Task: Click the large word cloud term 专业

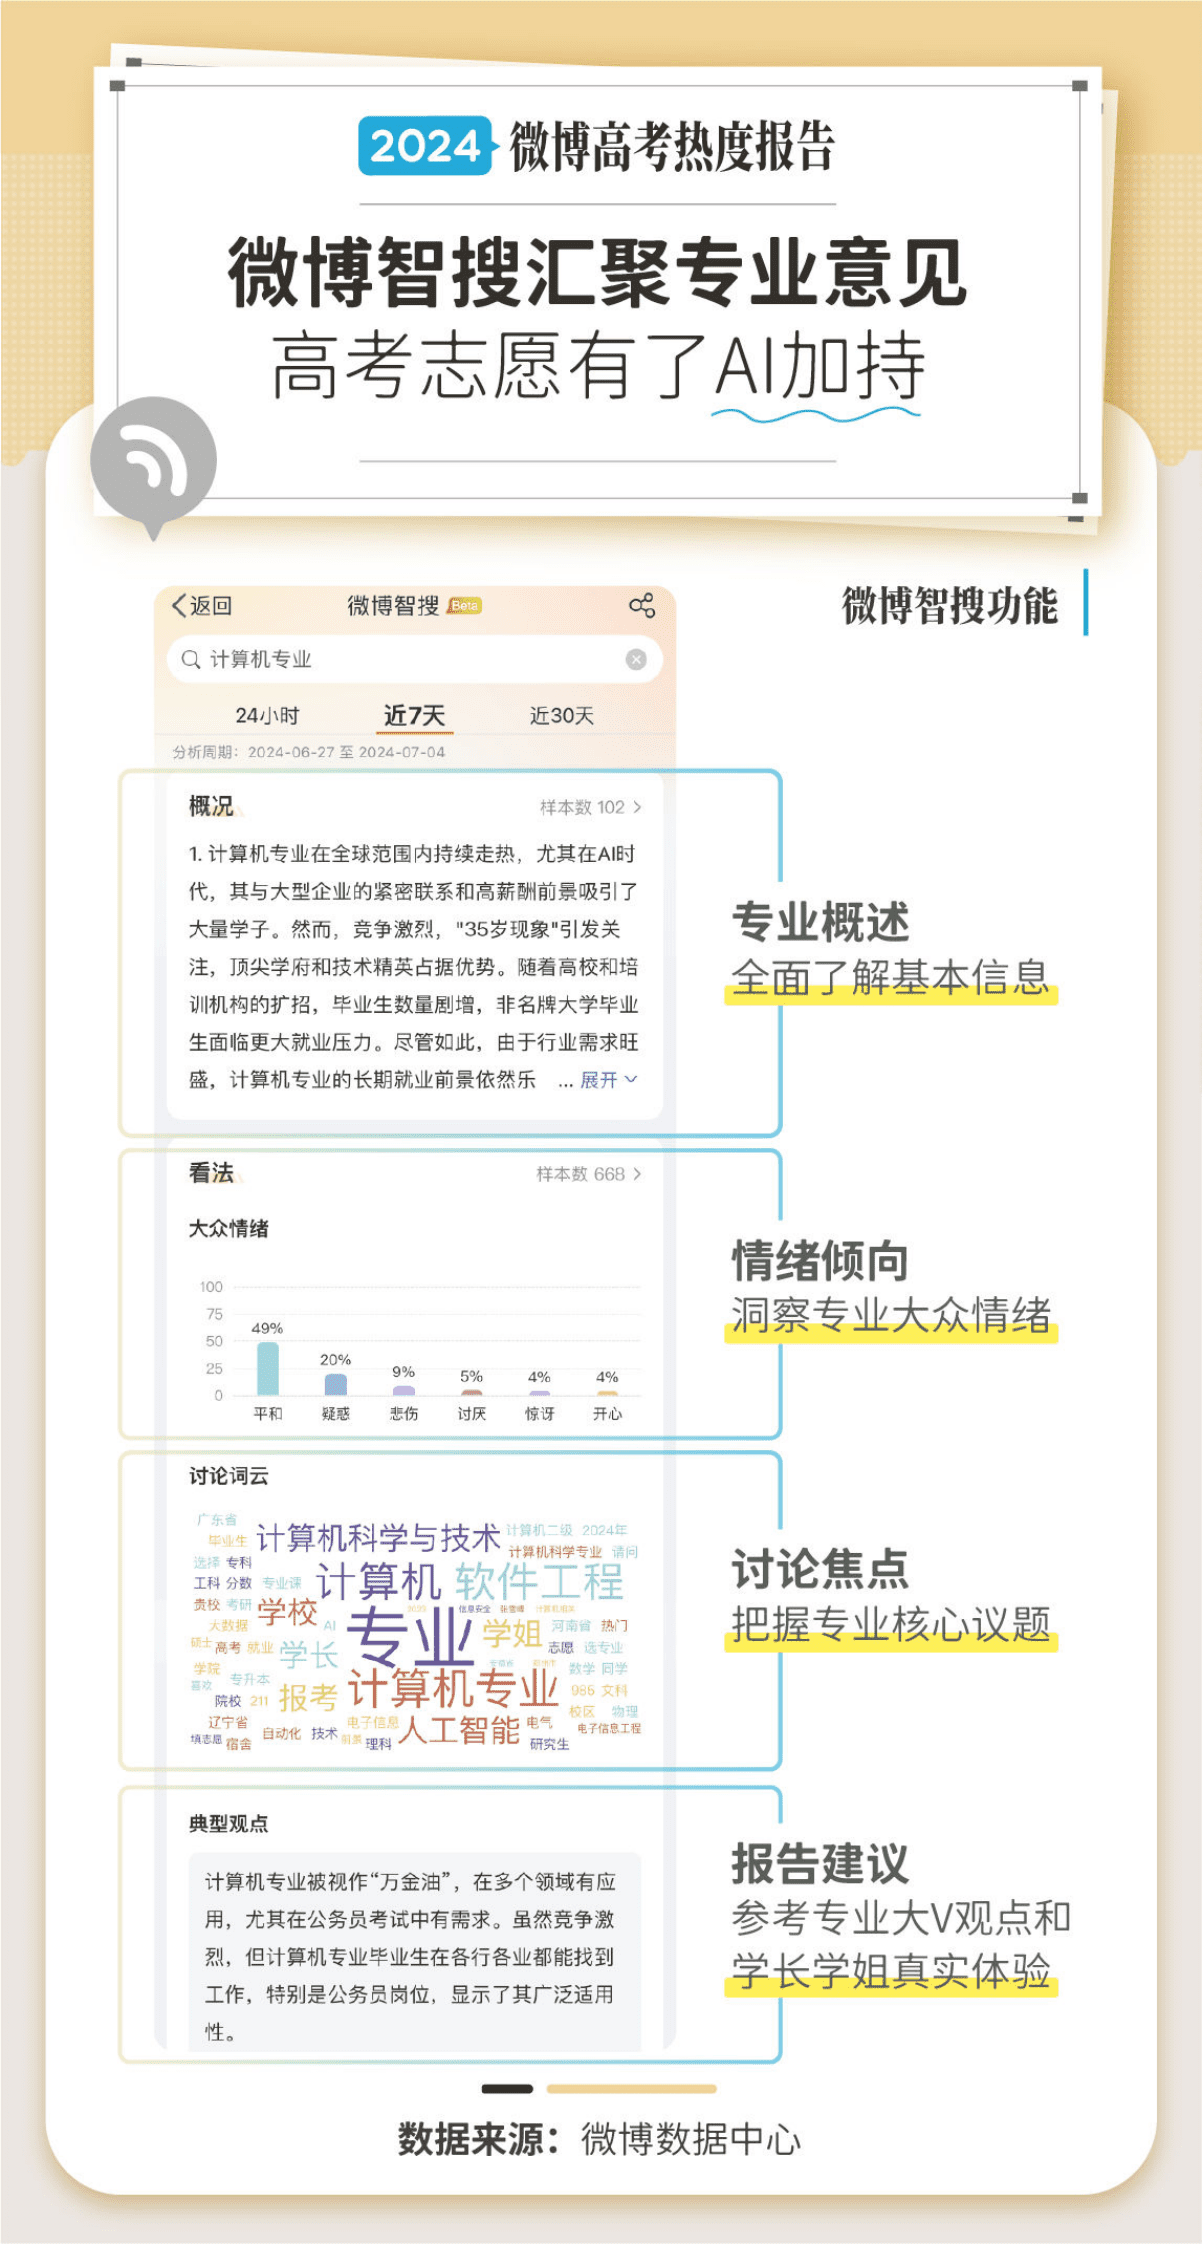Action: [410, 1636]
